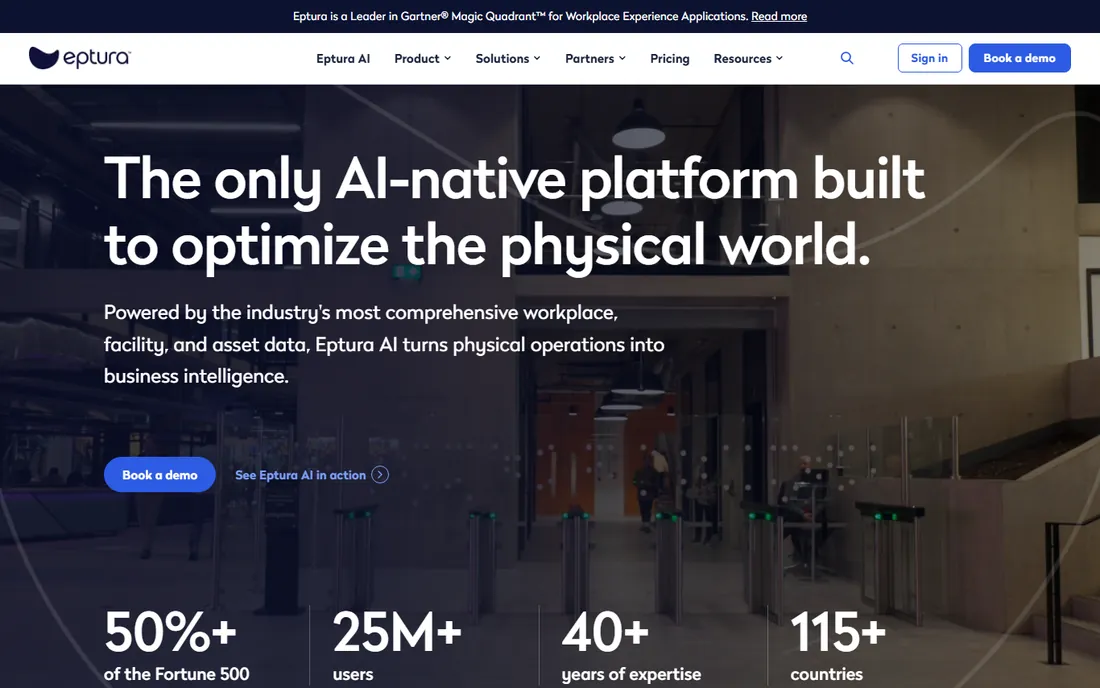
Task: Click Book a demo in header
Action: 1019,58
